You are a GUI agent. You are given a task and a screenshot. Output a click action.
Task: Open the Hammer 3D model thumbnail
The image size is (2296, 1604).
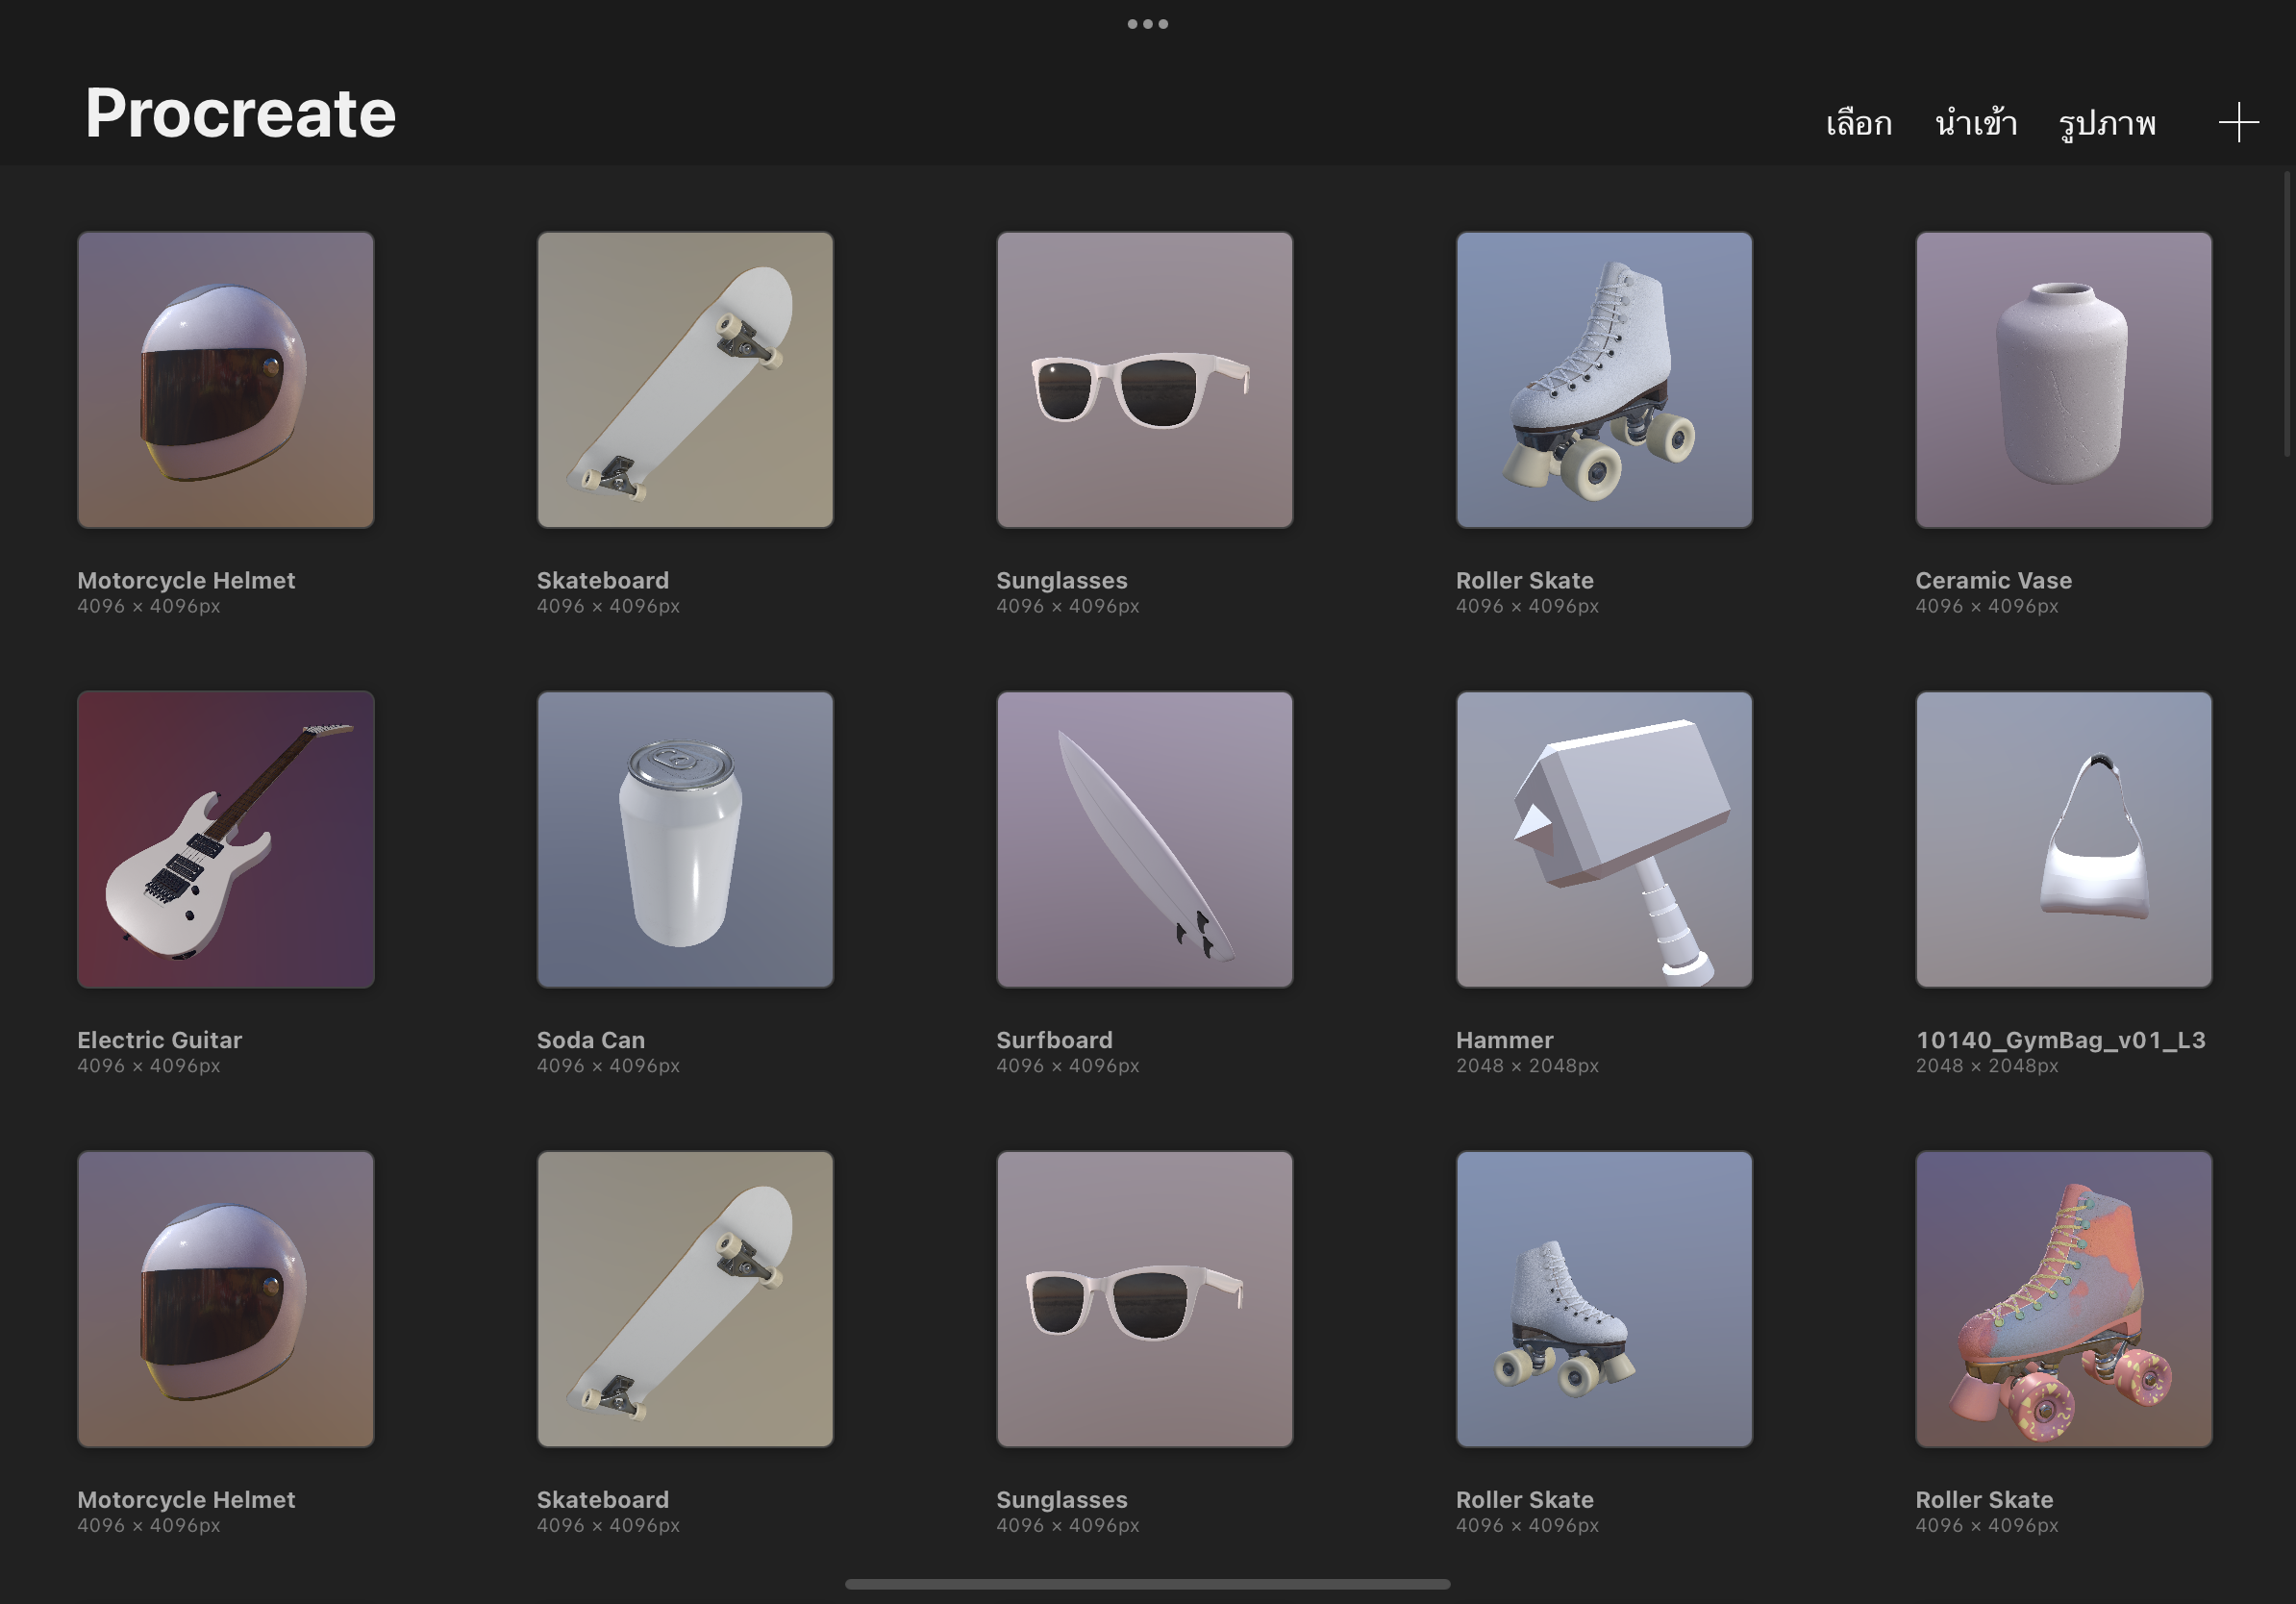(x=1603, y=839)
